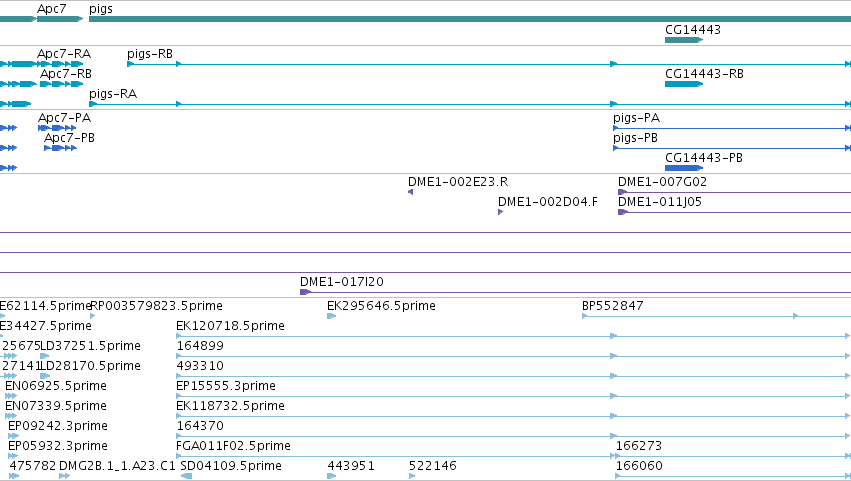Viewport: 851px width, 481px height.
Task: Click the DME1-007G02 start marker
Action: tap(623, 192)
